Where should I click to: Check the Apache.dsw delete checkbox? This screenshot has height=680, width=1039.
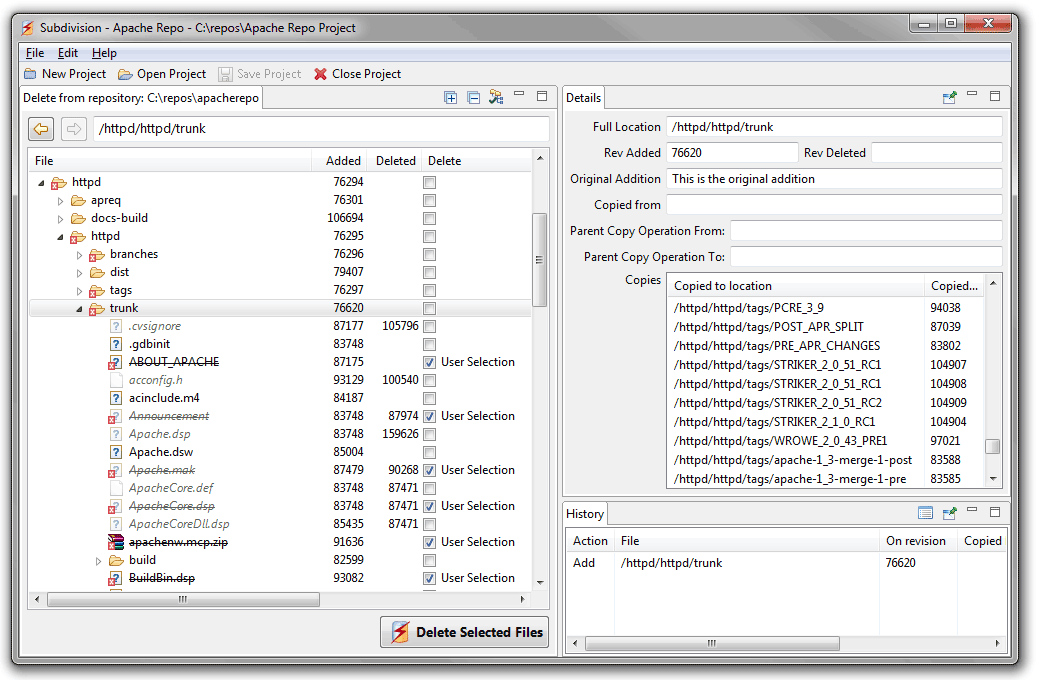click(x=429, y=453)
